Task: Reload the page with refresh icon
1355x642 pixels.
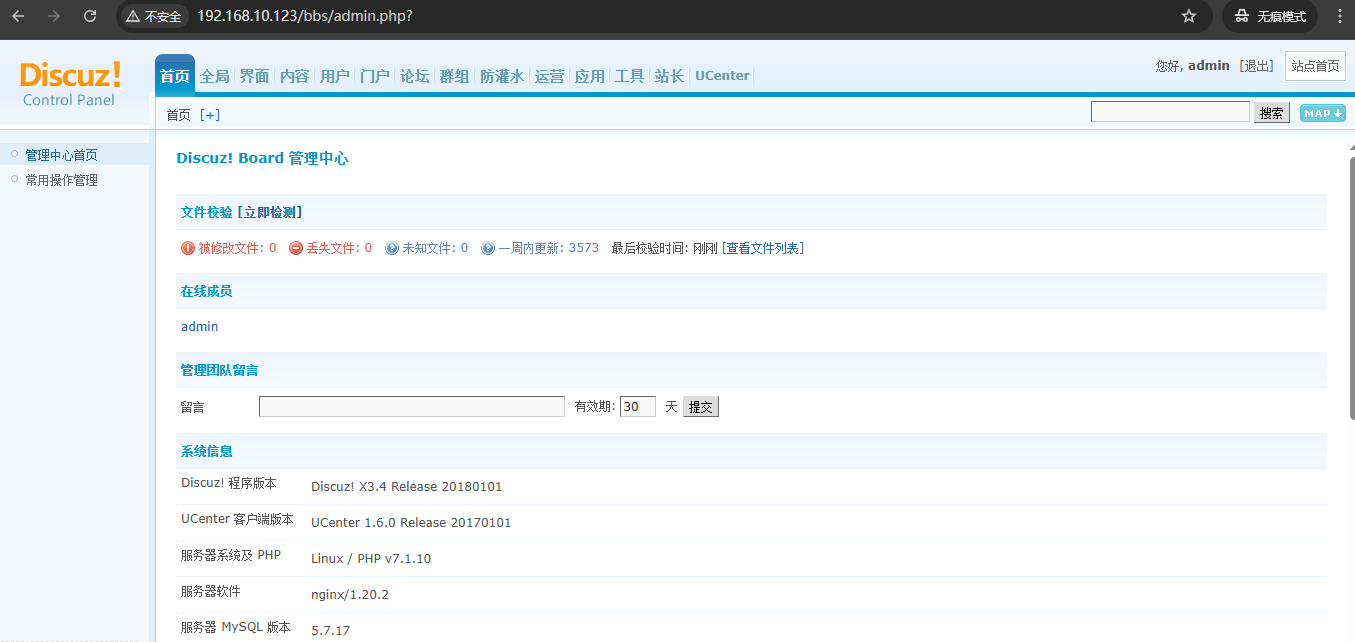Action: 90,16
